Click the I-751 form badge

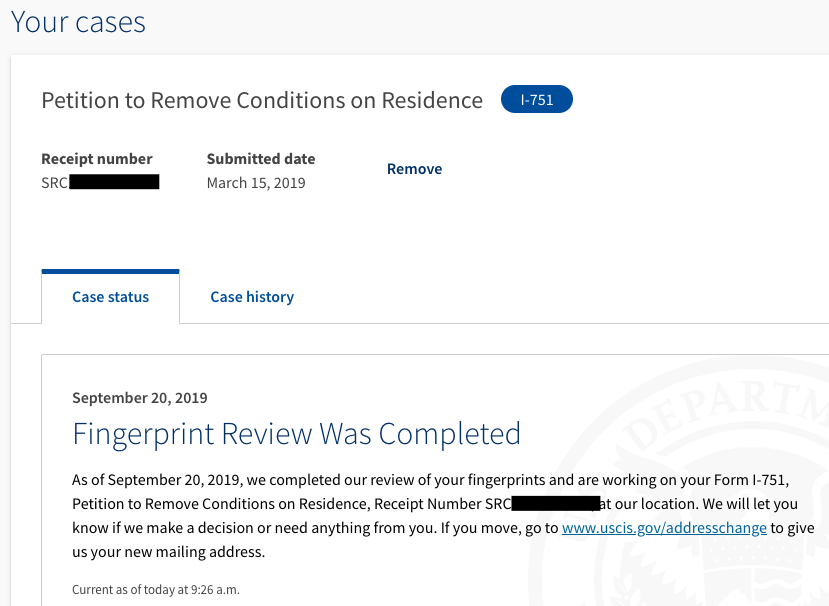[537, 99]
